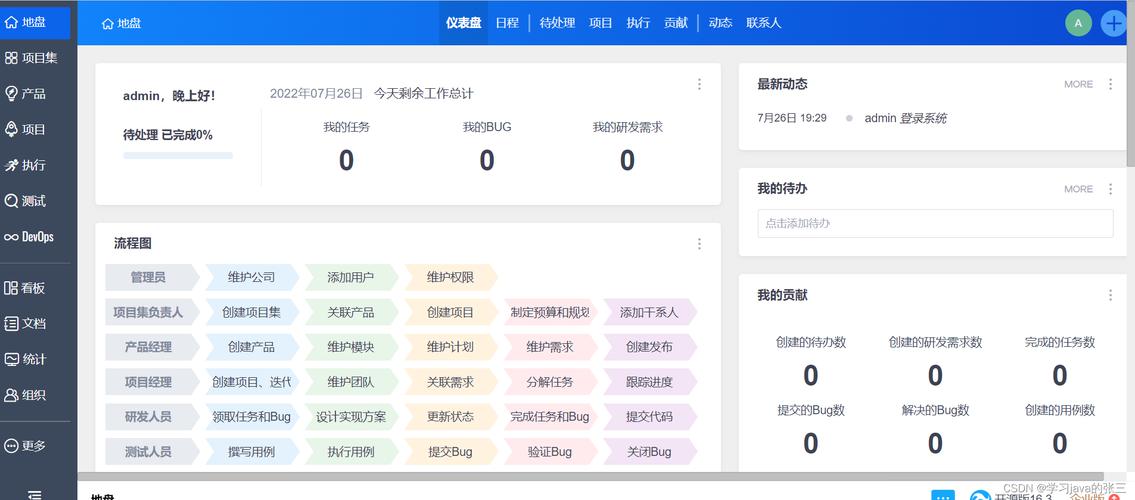The image size is (1135, 500).
Task: Click the 我的BUG count
Action: click(486, 160)
